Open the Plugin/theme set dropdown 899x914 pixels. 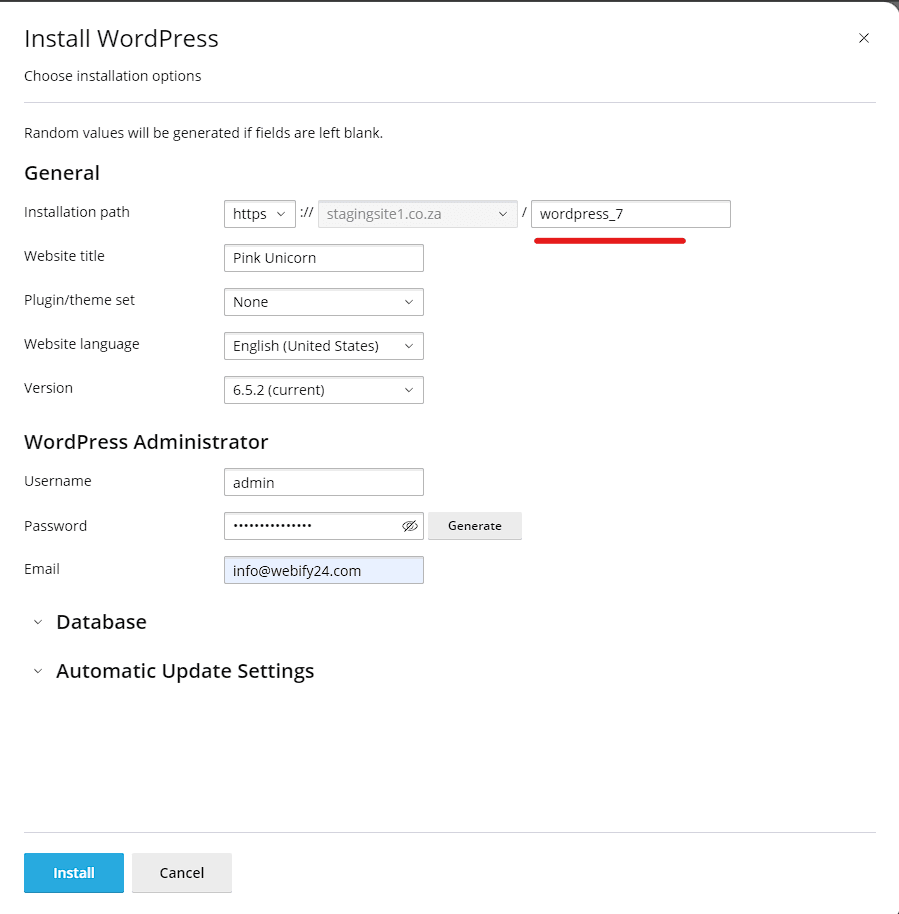(x=324, y=302)
